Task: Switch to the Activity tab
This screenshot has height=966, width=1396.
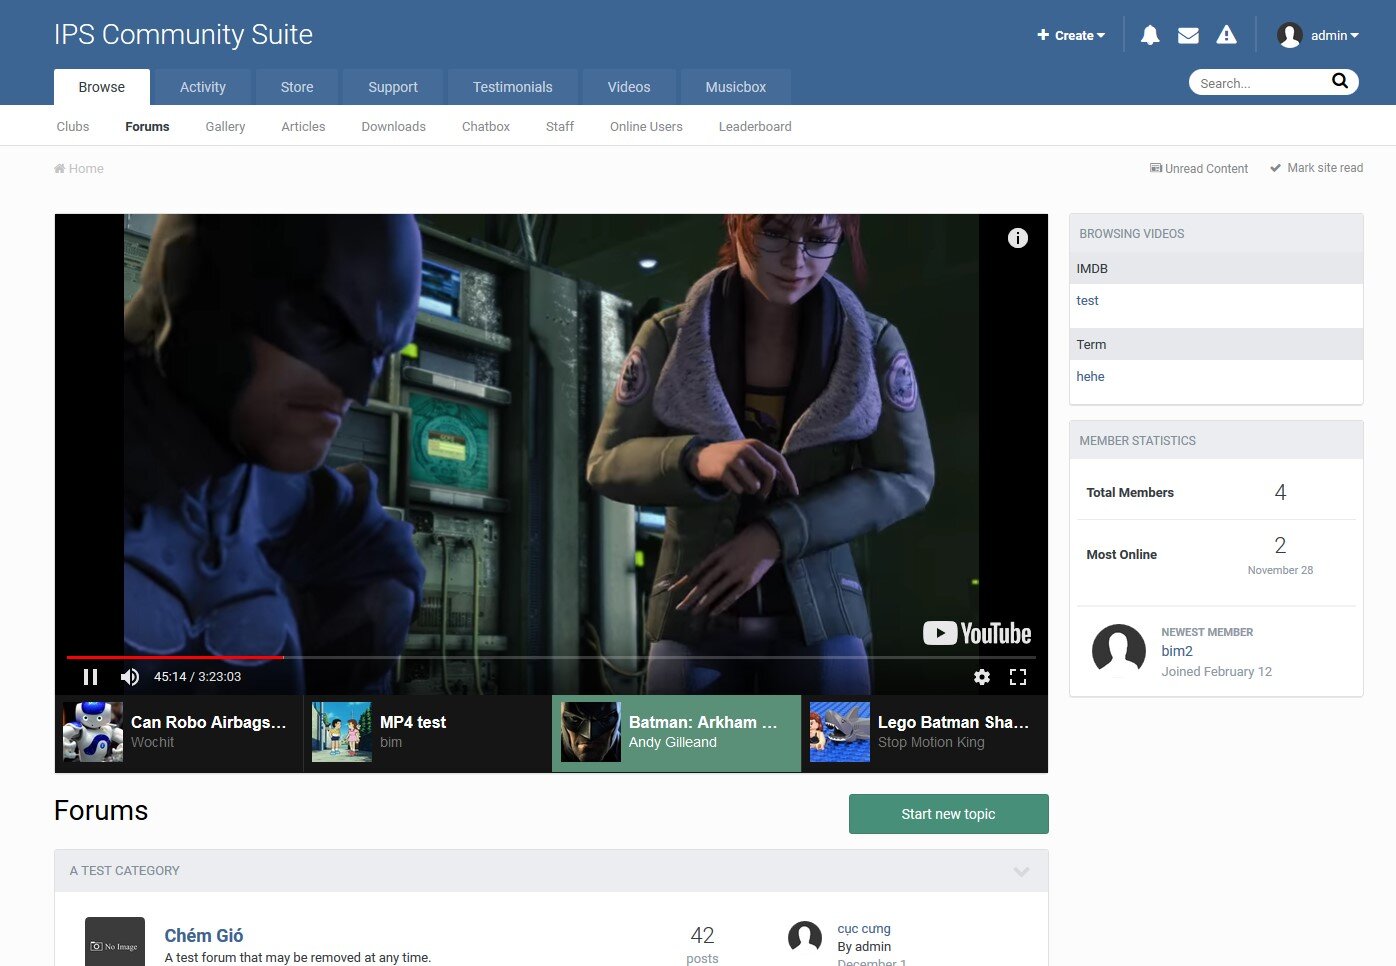Action: point(203,87)
